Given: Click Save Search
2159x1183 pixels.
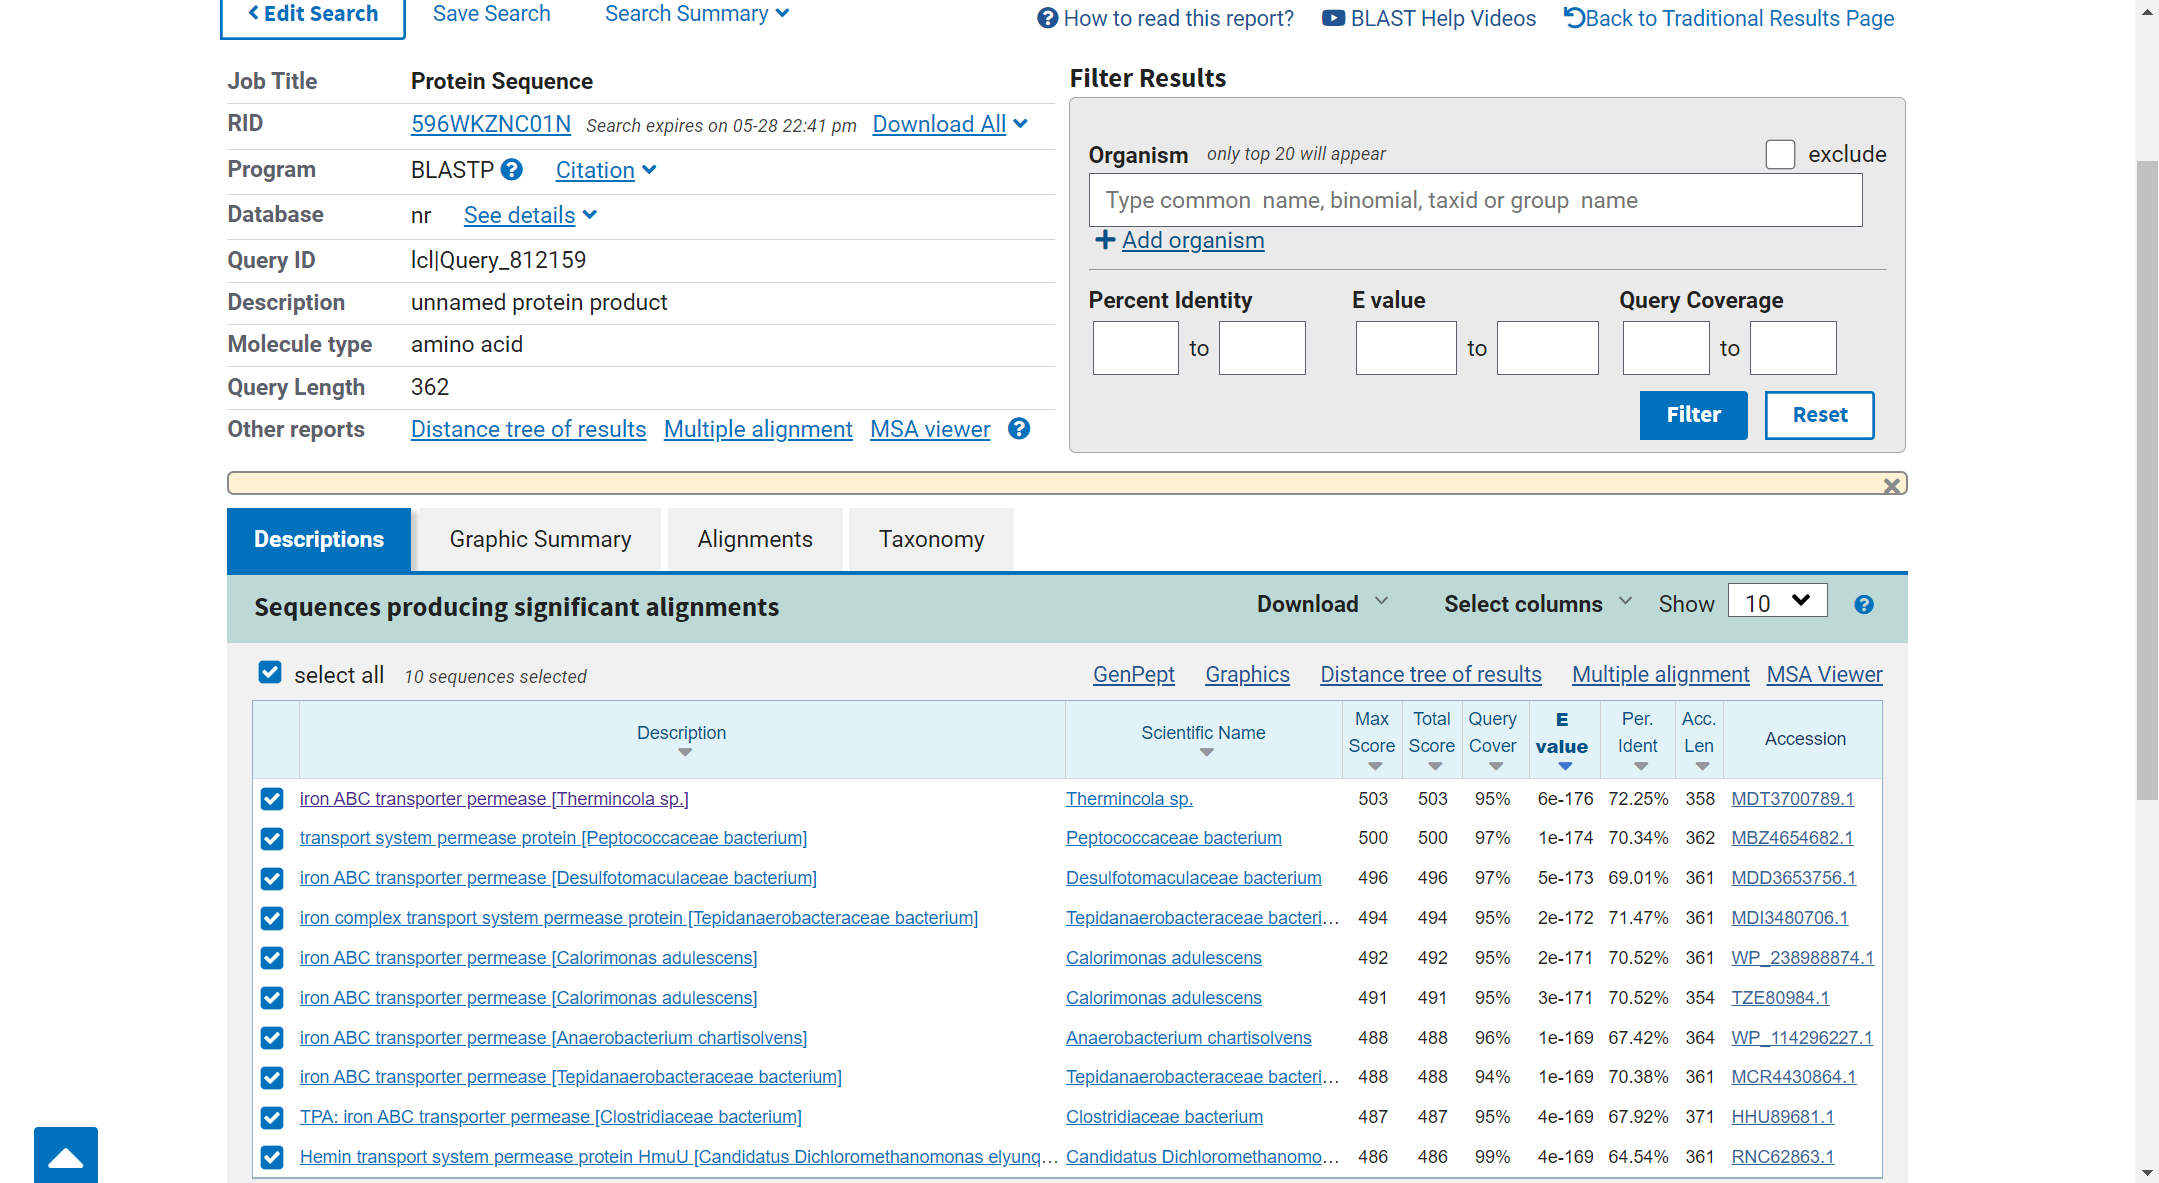Looking at the screenshot, I should pos(491,14).
